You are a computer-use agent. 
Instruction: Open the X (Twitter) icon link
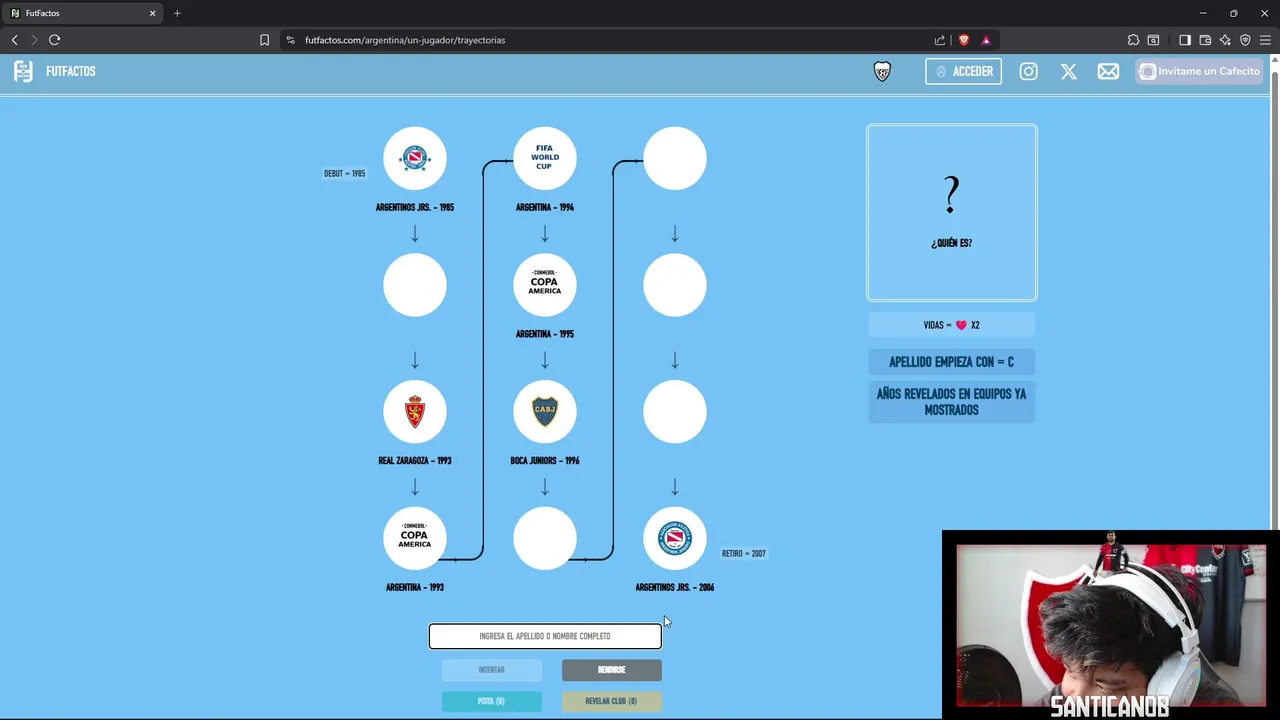coord(1068,71)
